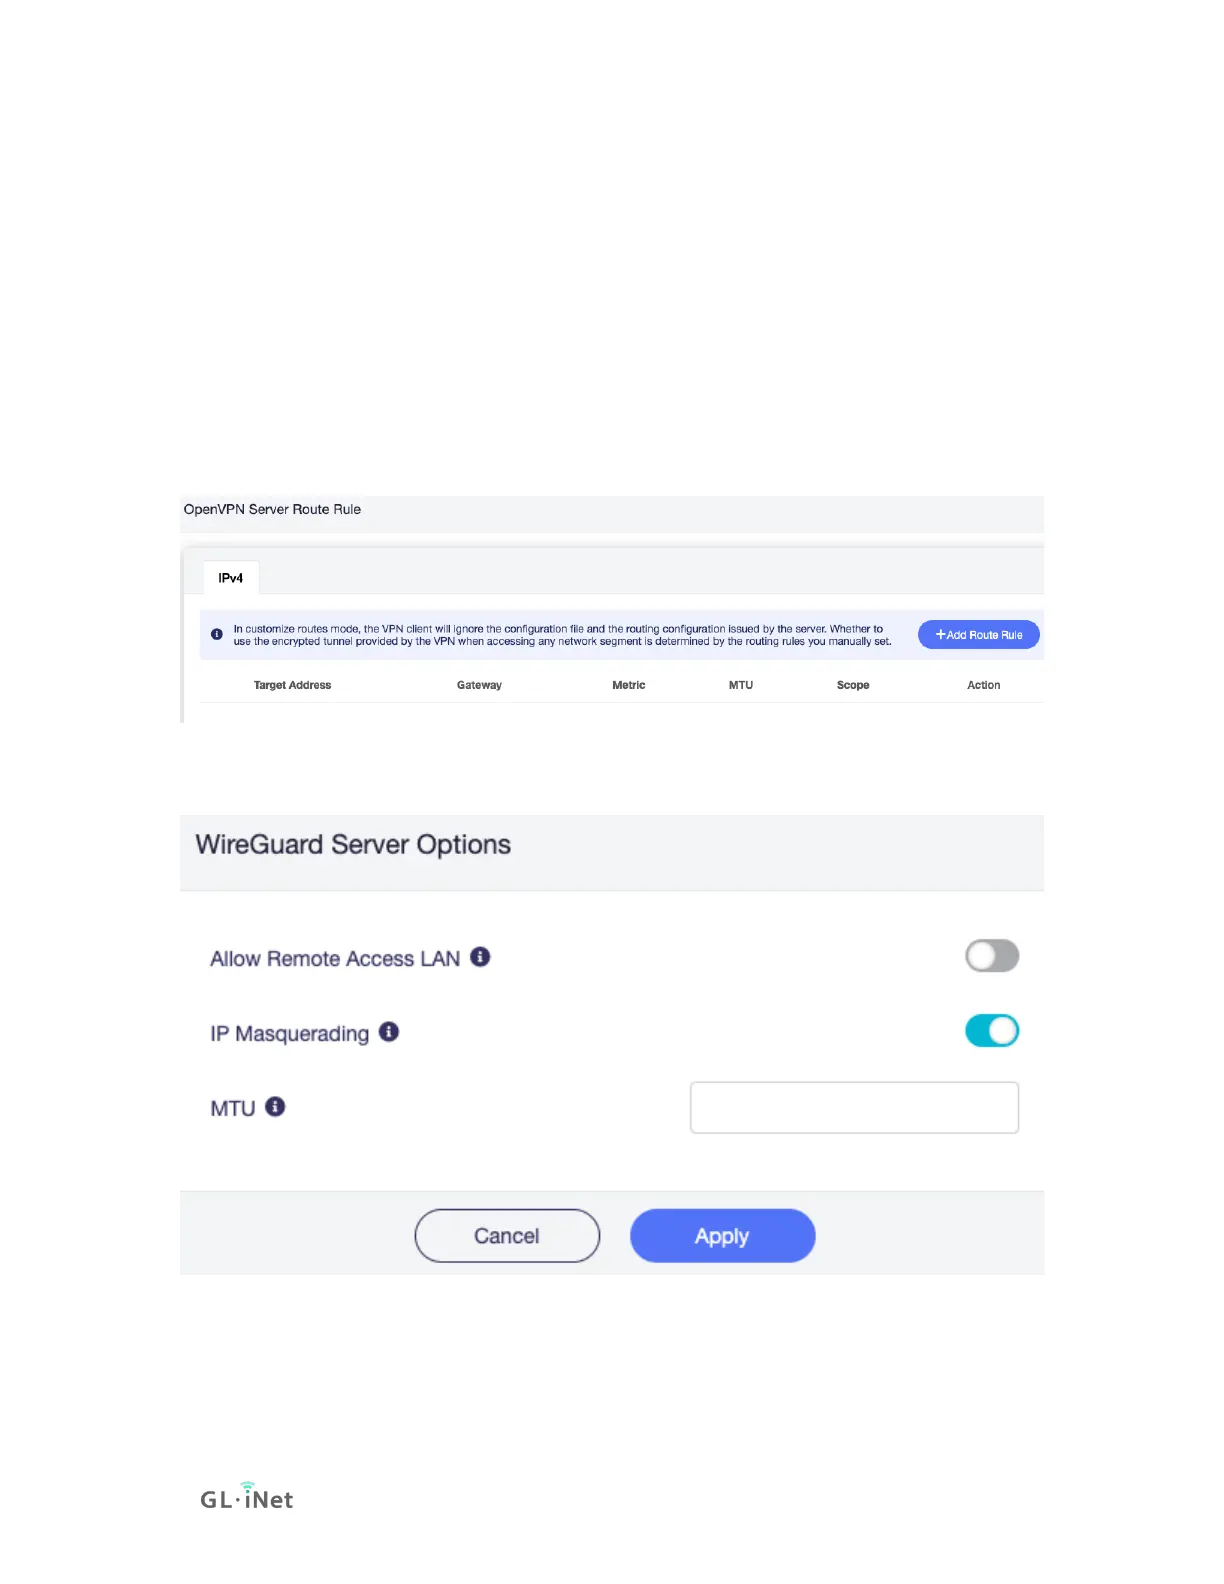1224x1584 pixels.
Task: Click the info icon next to IP Masquerading
Action: [x=389, y=1032]
